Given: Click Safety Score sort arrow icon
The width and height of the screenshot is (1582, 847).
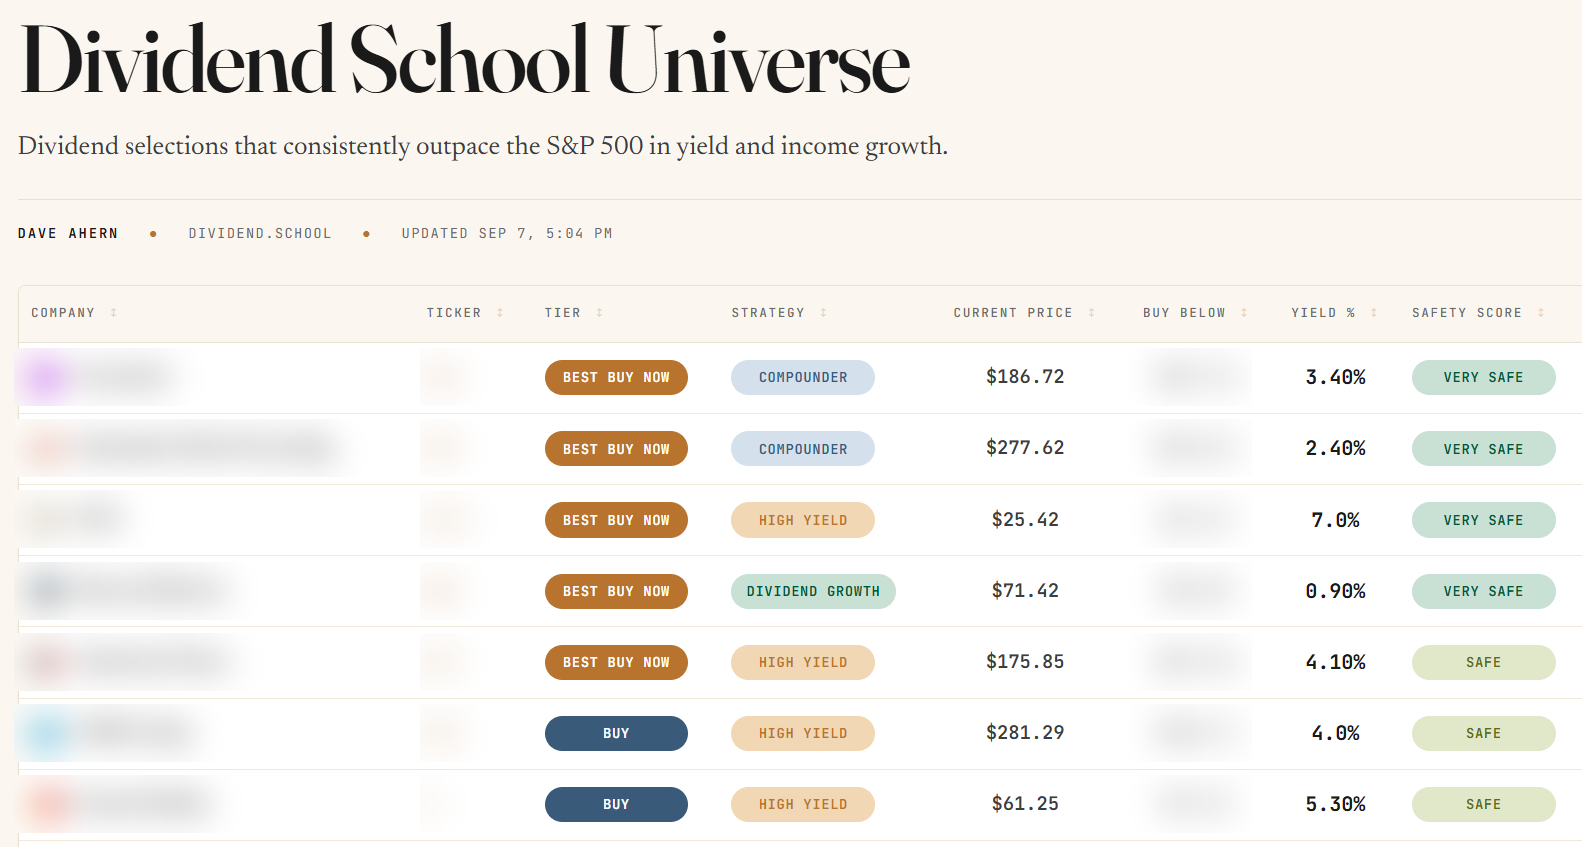Looking at the screenshot, I should point(1541,313).
